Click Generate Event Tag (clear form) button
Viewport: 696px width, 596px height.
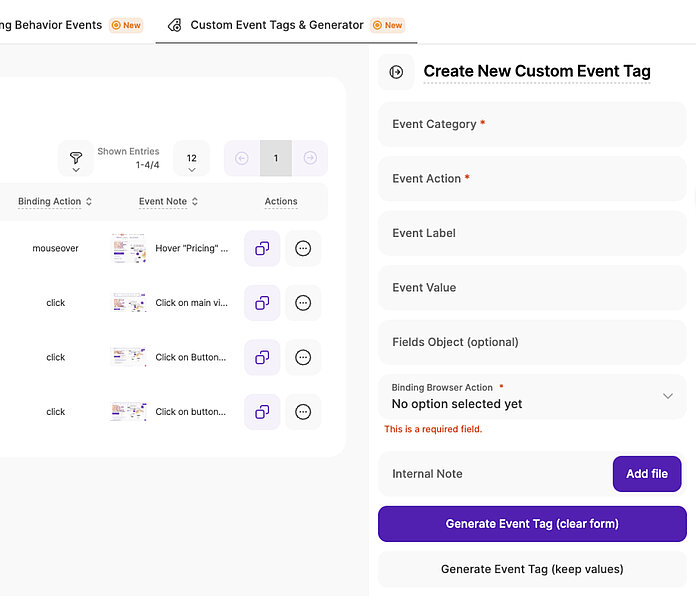pos(532,524)
